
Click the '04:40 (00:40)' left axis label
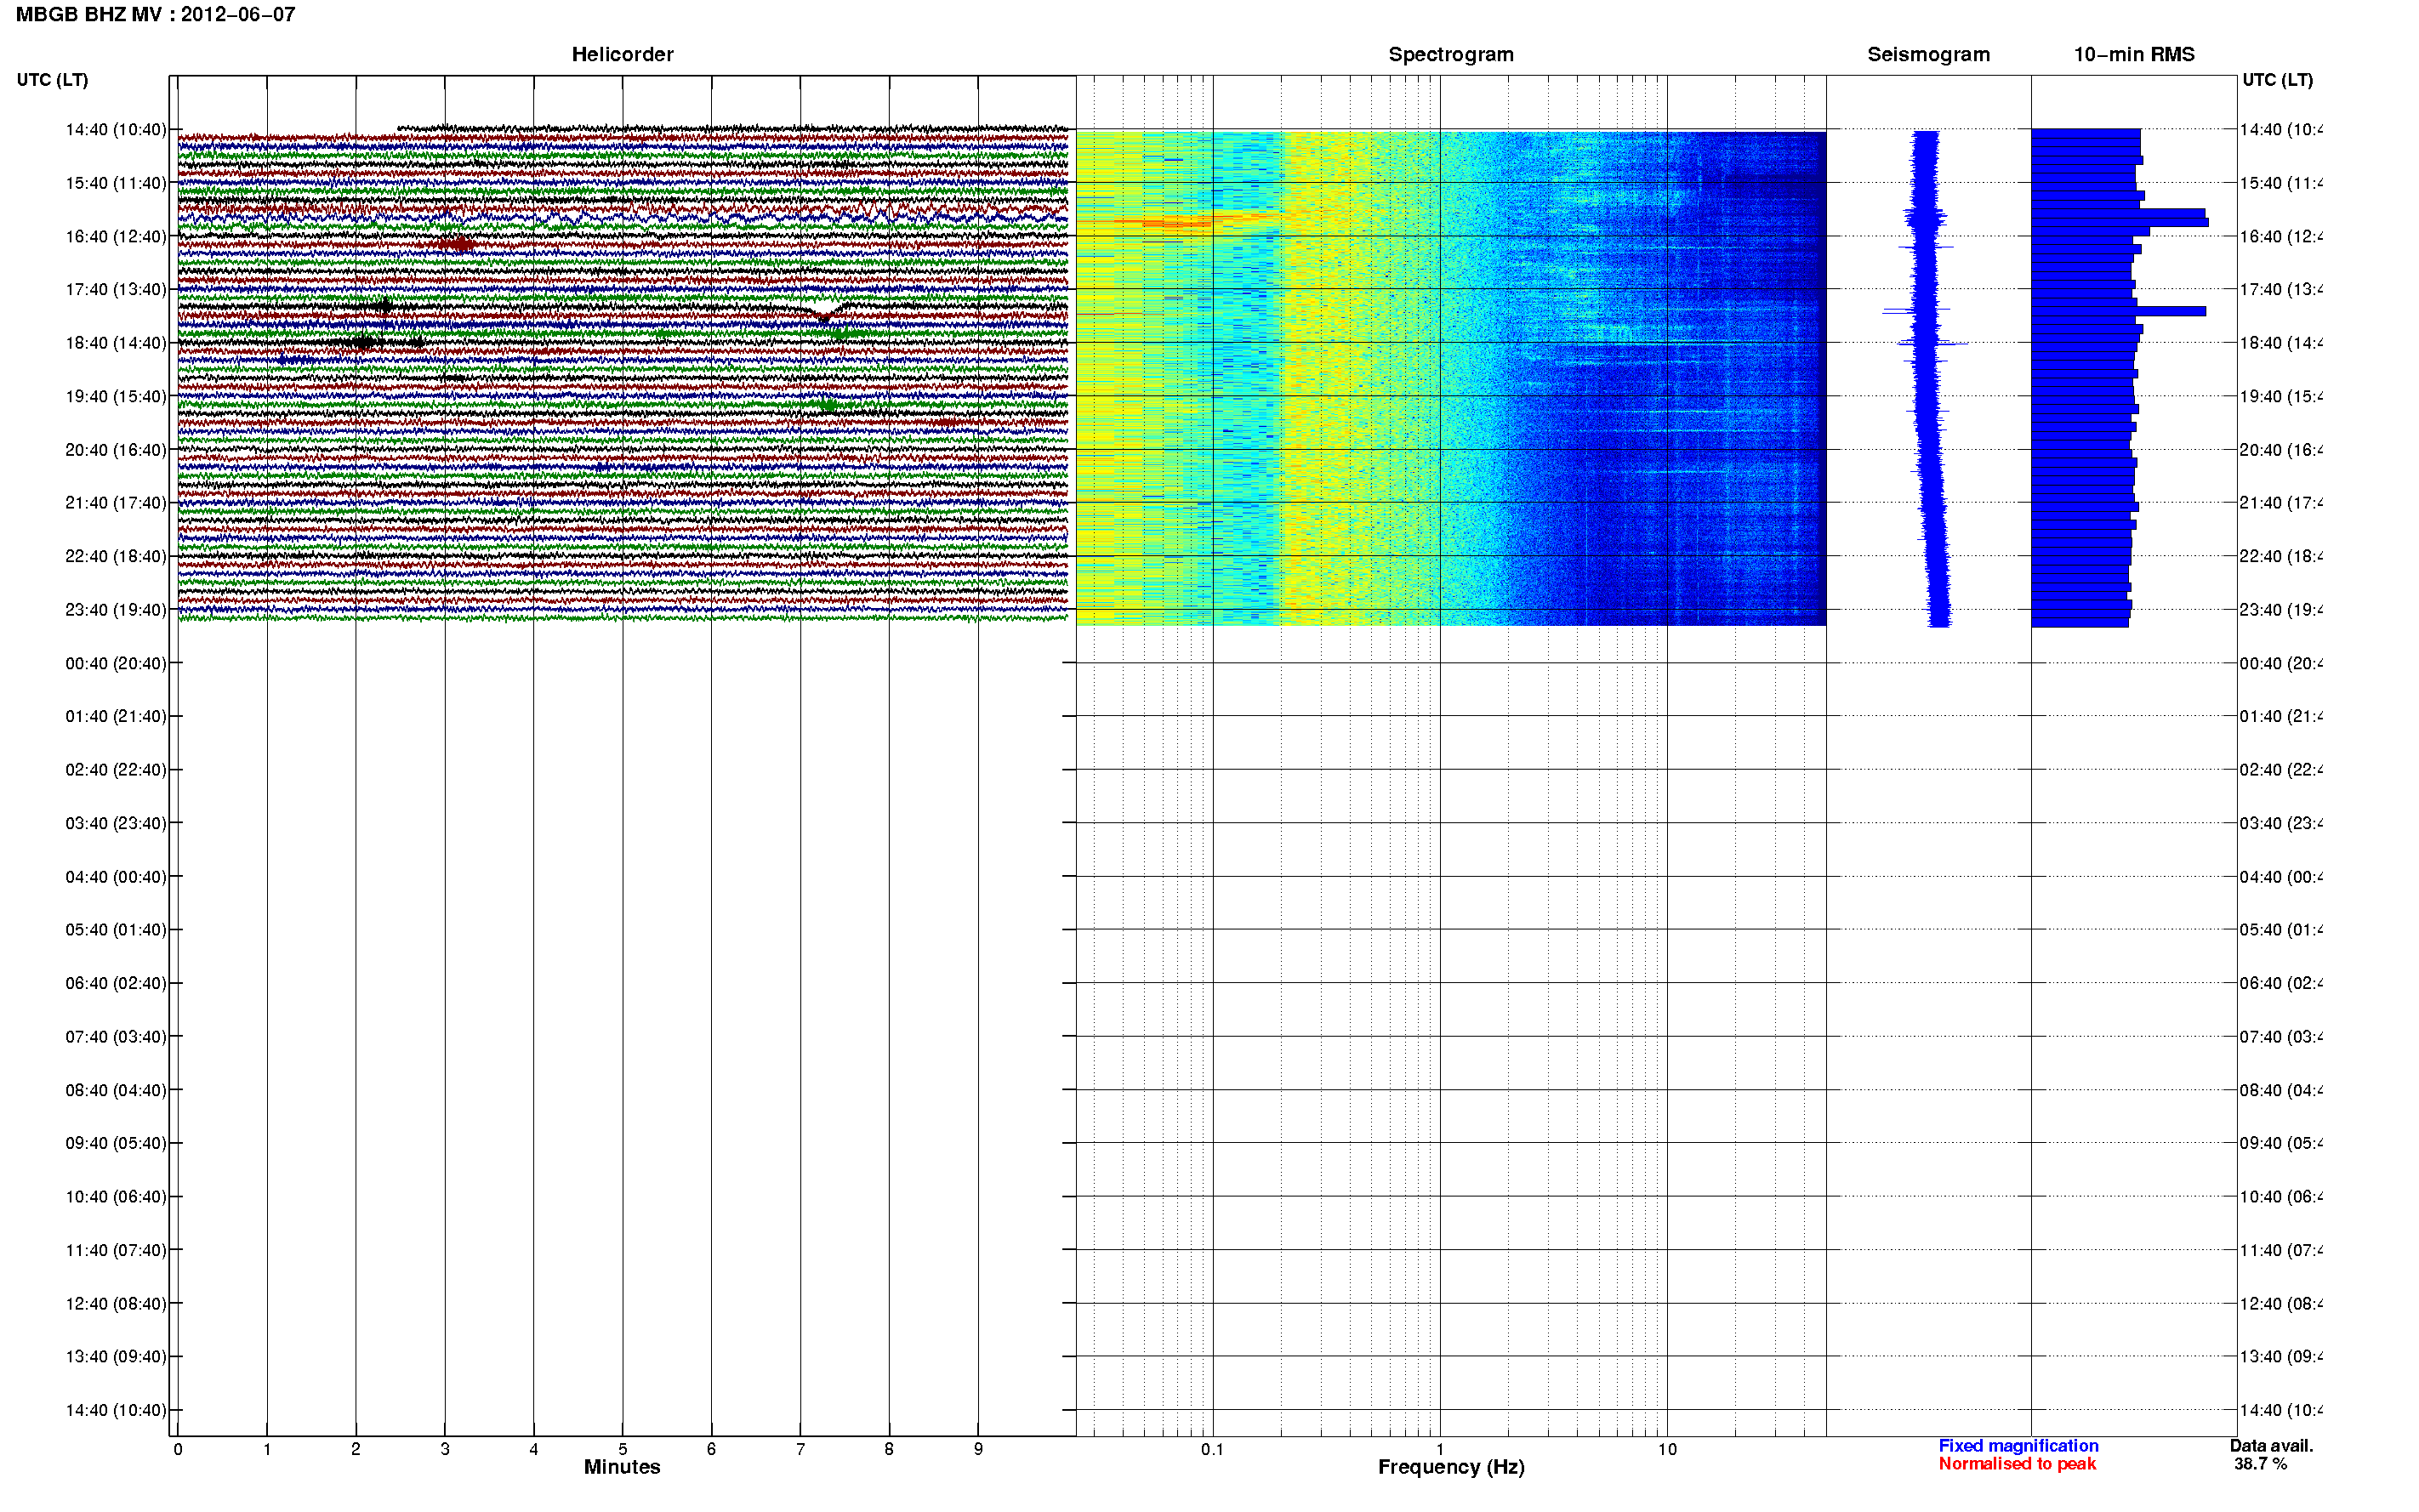coord(116,877)
